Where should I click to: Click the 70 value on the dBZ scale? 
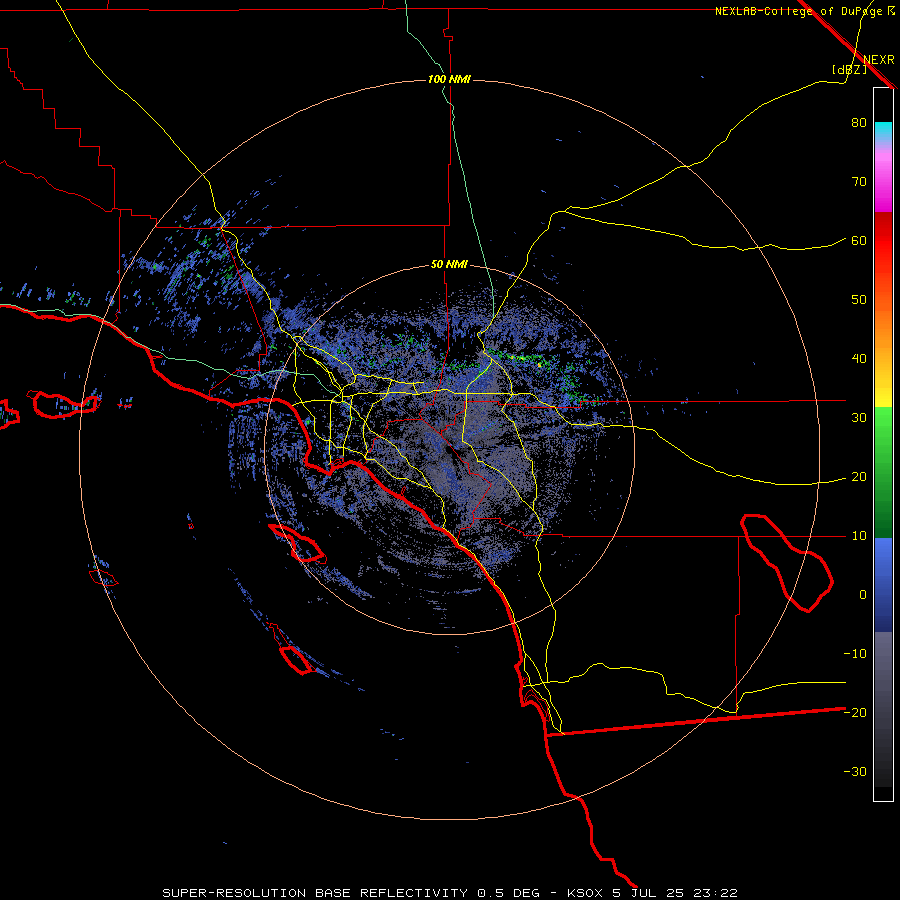click(859, 182)
